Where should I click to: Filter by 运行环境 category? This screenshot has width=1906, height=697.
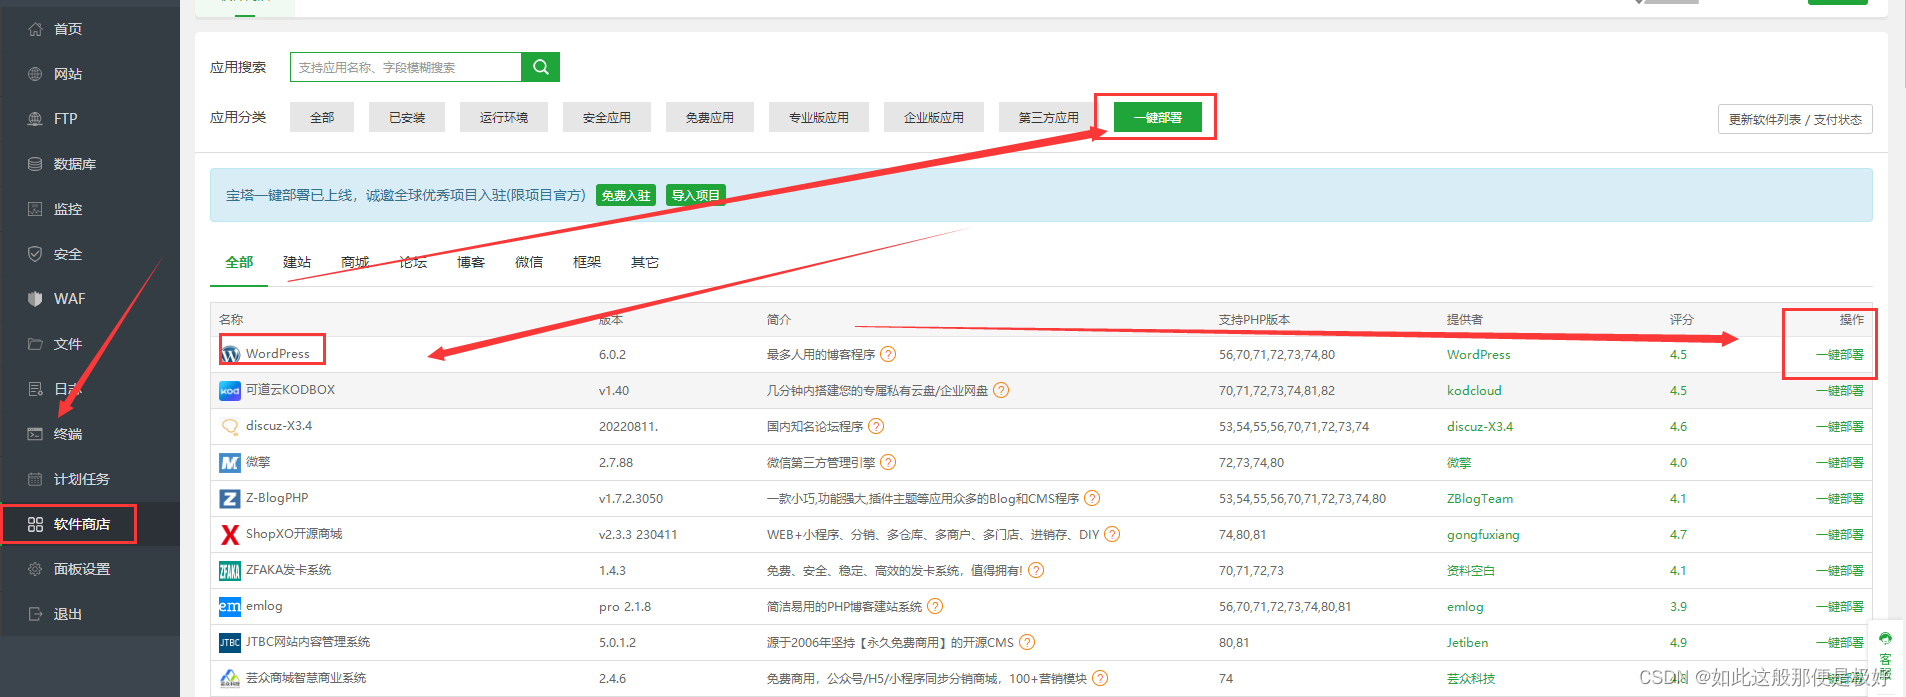tap(504, 117)
